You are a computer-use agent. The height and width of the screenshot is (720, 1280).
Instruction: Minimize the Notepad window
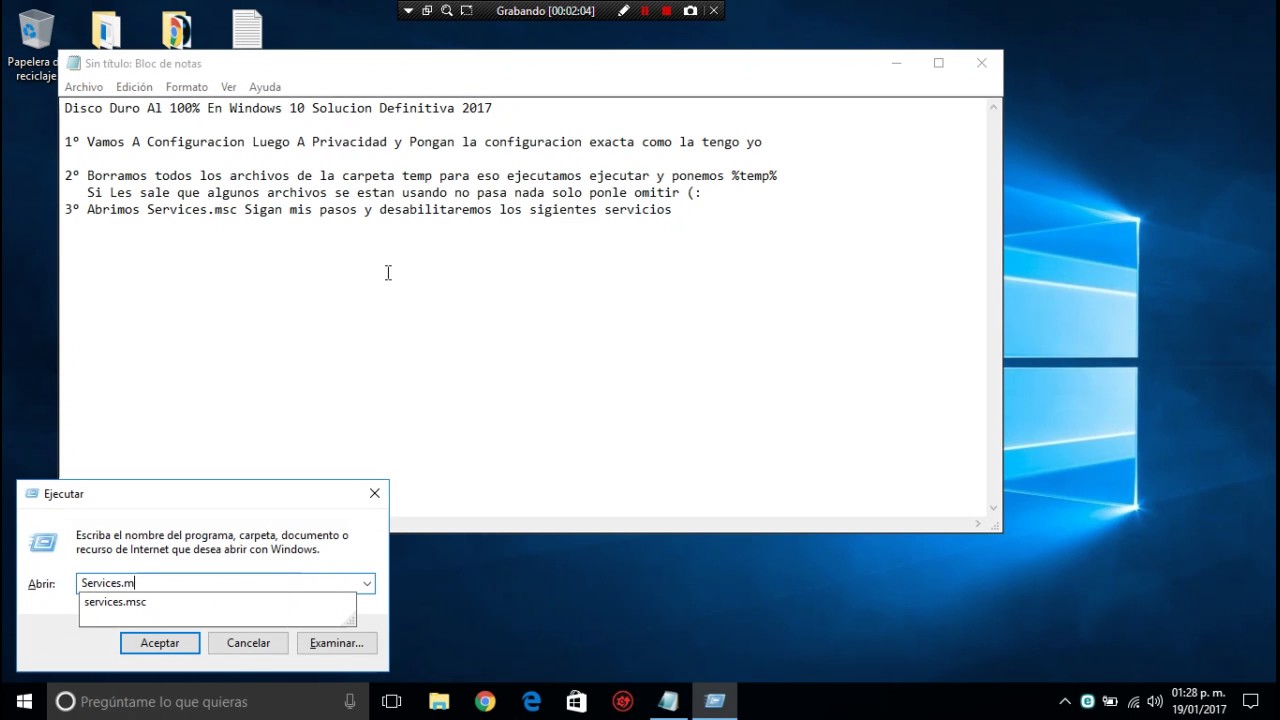point(896,63)
